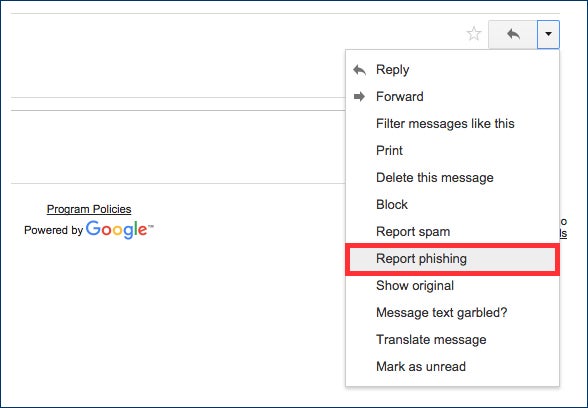Screen dimensions: 588x408
Task: Select Filter messages like this
Action: point(452,124)
